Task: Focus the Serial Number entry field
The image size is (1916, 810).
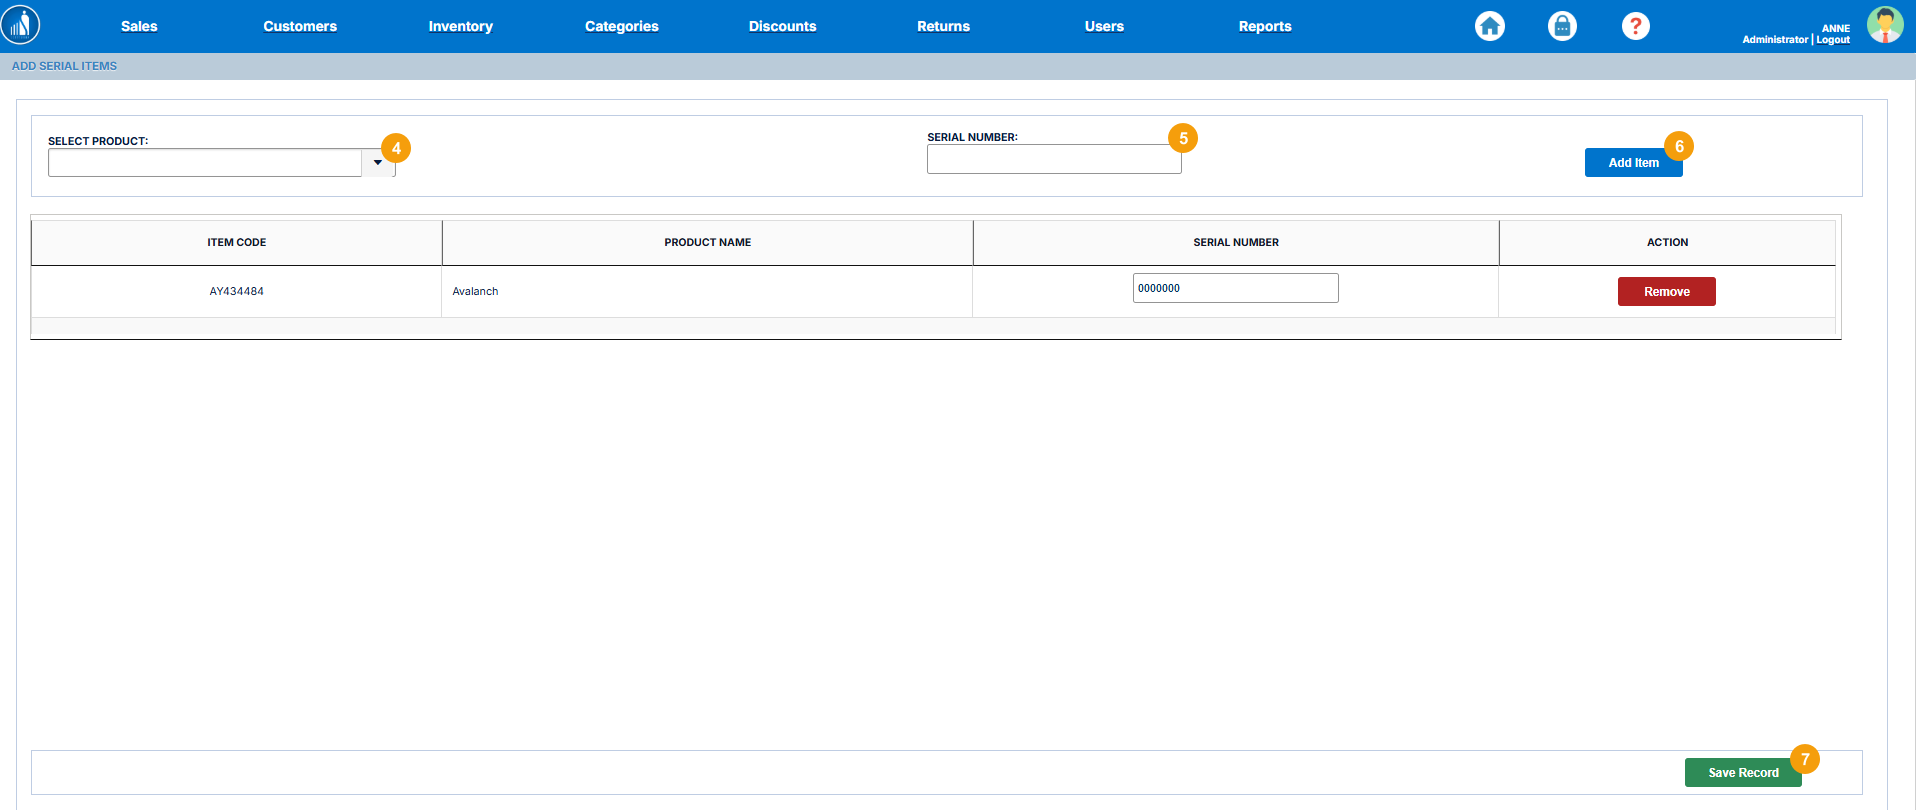Action: pyautogui.click(x=1053, y=160)
